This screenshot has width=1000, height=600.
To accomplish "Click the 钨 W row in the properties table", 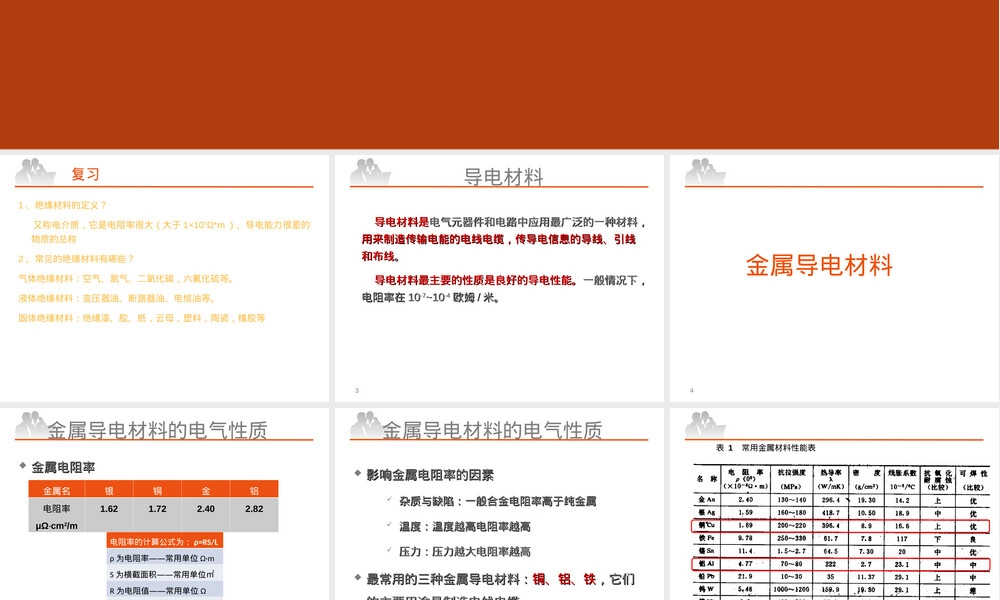I will 842,590.
